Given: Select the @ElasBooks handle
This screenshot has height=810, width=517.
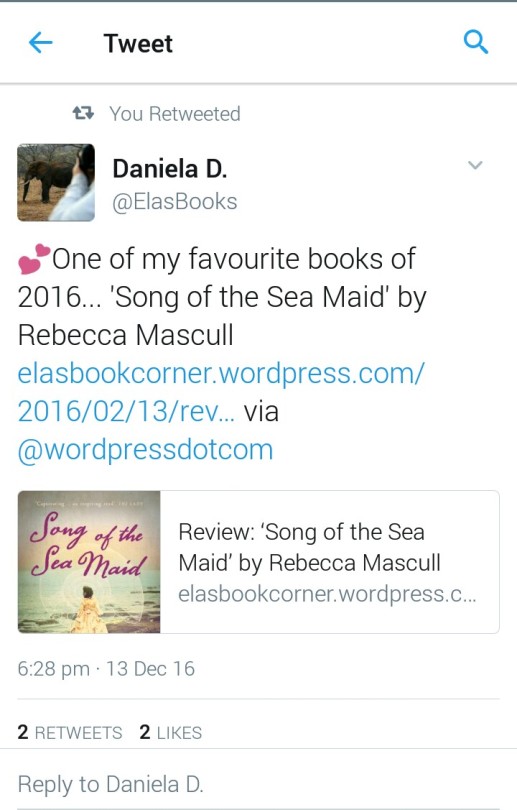Looking at the screenshot, I should [x=175, y=201].
